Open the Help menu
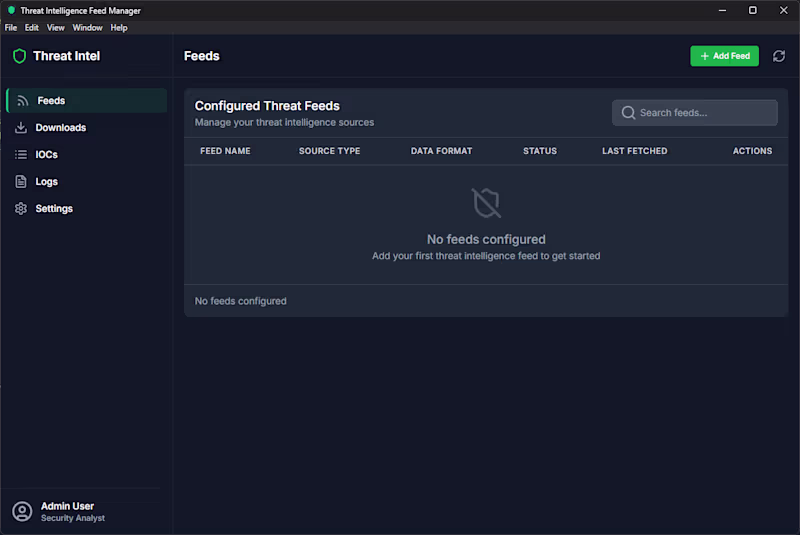 point(119,28)
